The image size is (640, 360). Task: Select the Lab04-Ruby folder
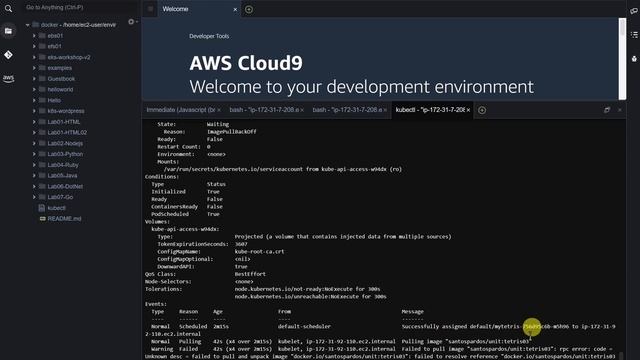(x=63, y=165)
